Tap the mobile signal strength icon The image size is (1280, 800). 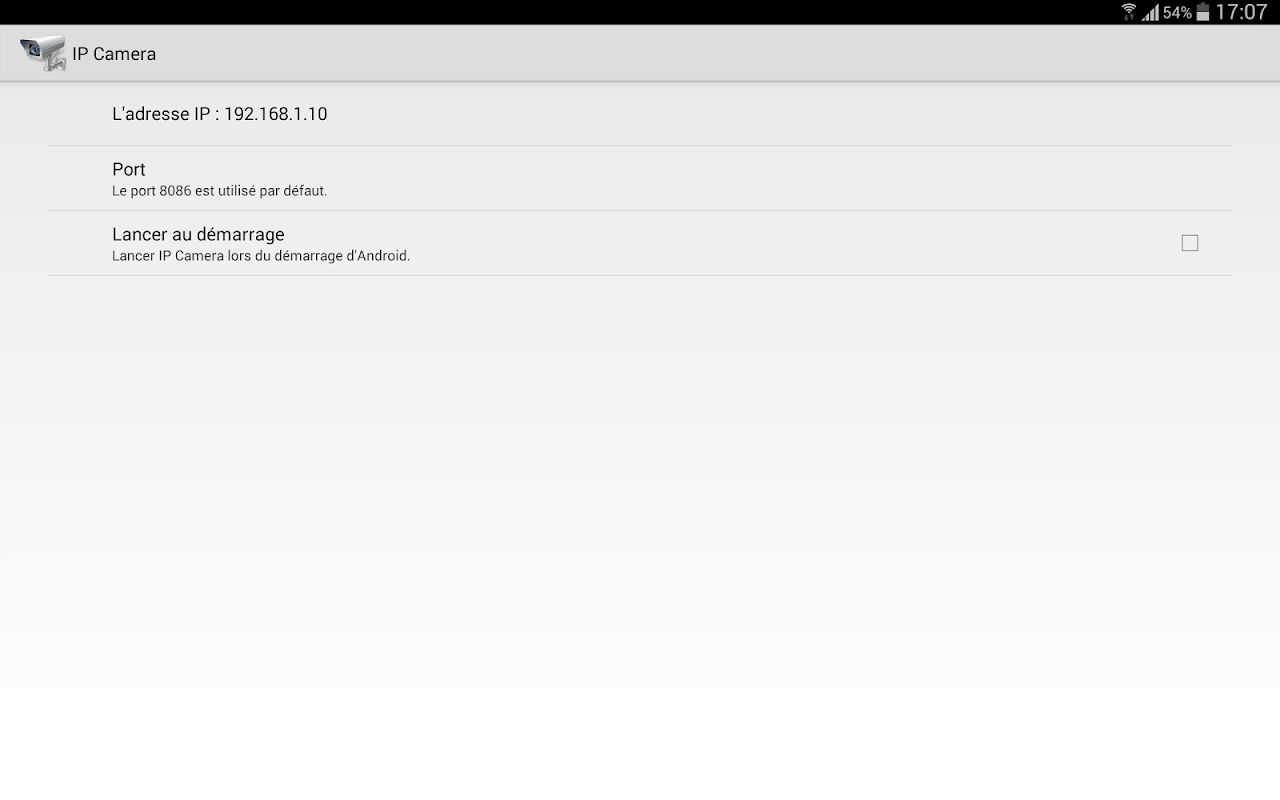(1150, 12)
